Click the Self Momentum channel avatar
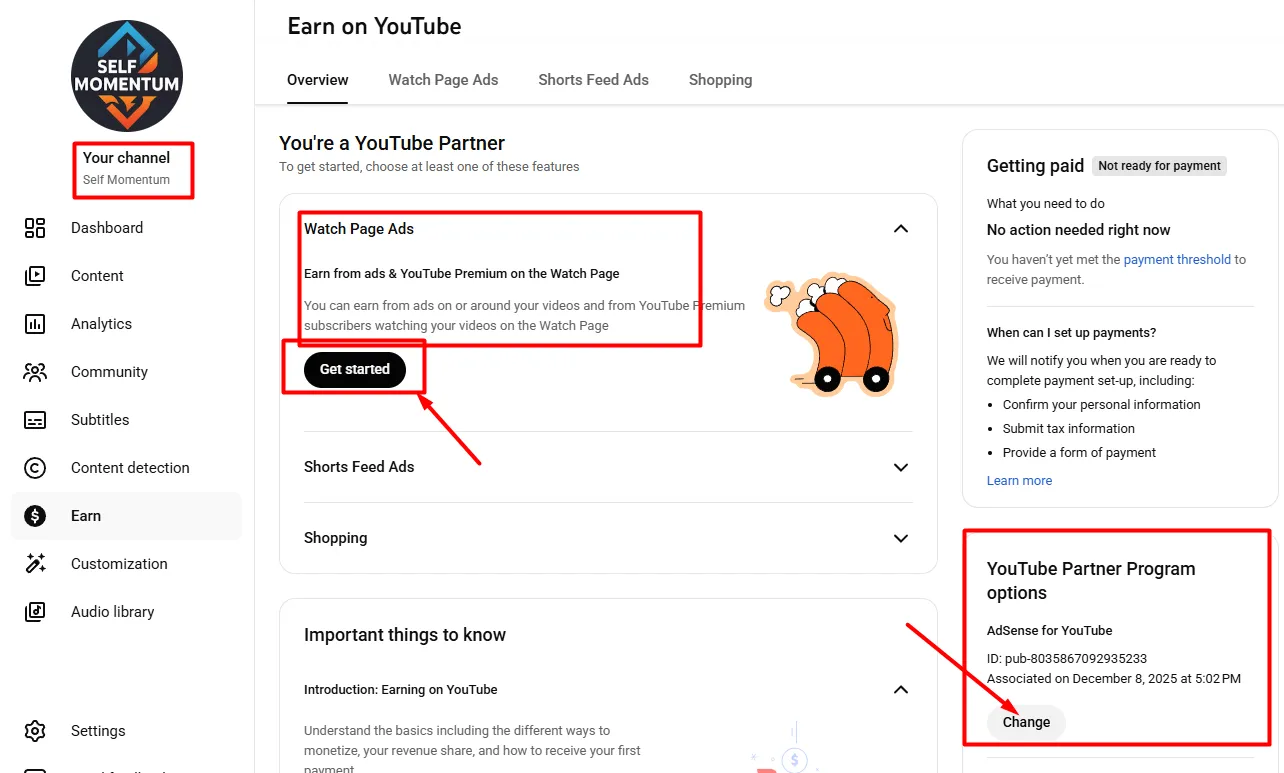 coord(126,75)
